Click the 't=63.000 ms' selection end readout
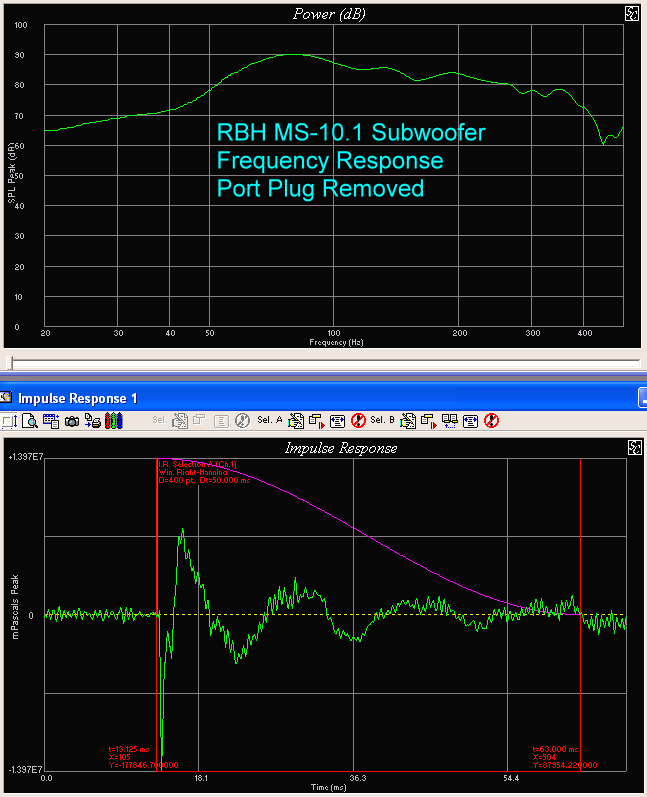647x797 pixels. 556,749
